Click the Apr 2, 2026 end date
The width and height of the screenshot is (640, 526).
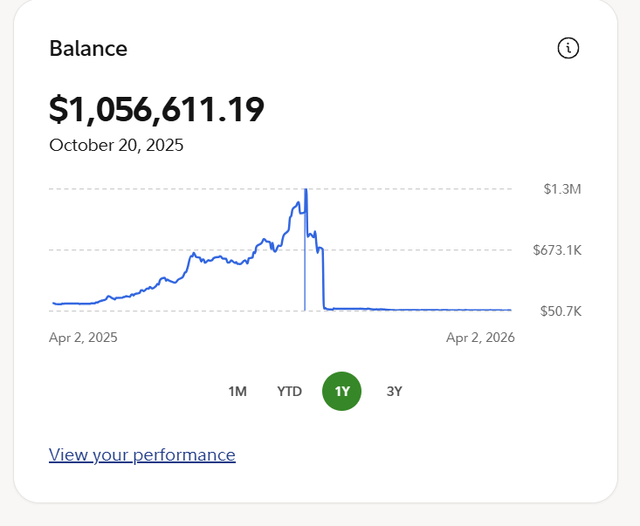(480, 338)
